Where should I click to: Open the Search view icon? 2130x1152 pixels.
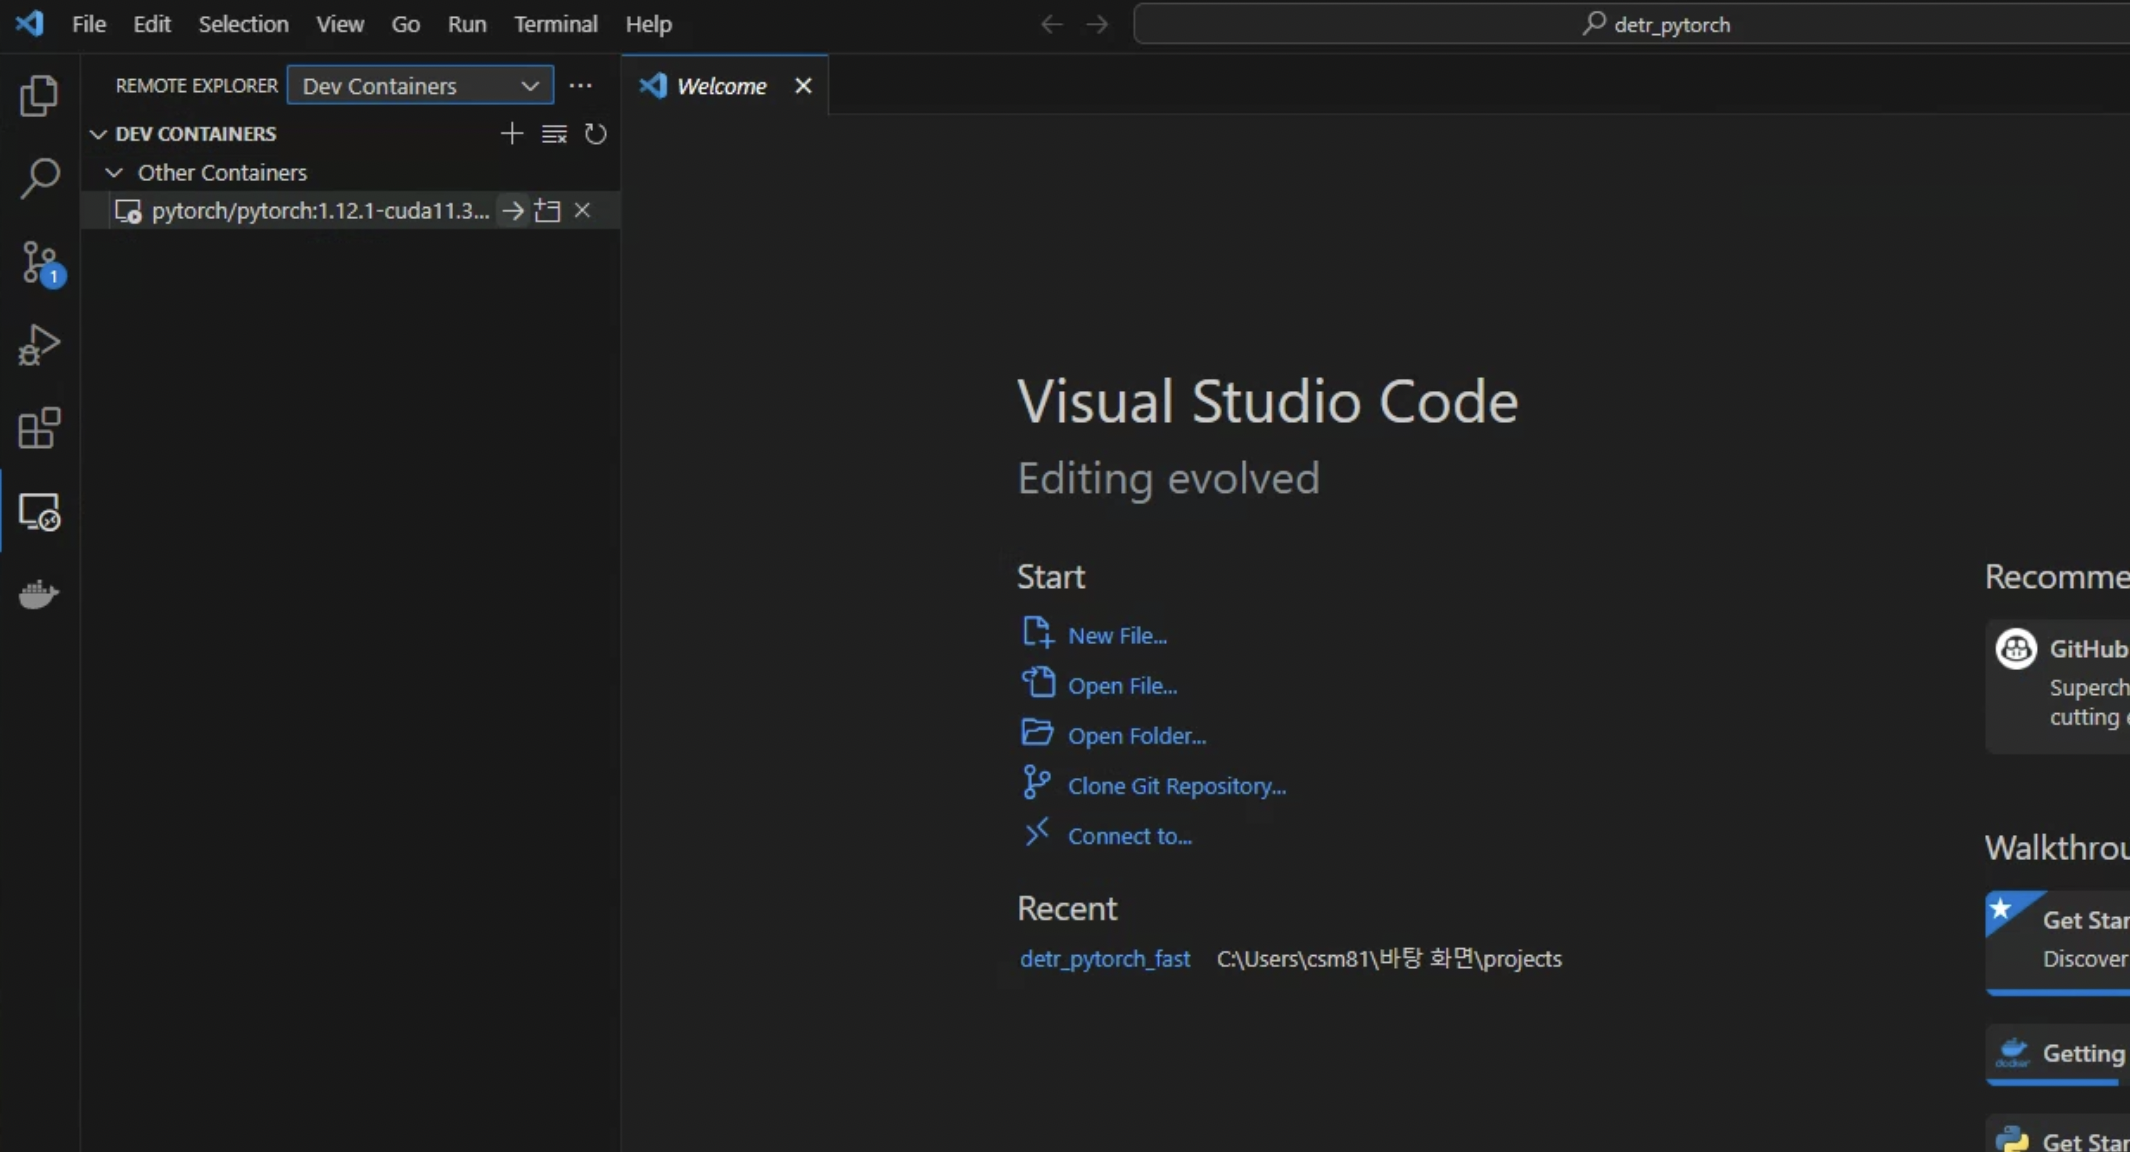pyautogui.click(x=39, y=179)
